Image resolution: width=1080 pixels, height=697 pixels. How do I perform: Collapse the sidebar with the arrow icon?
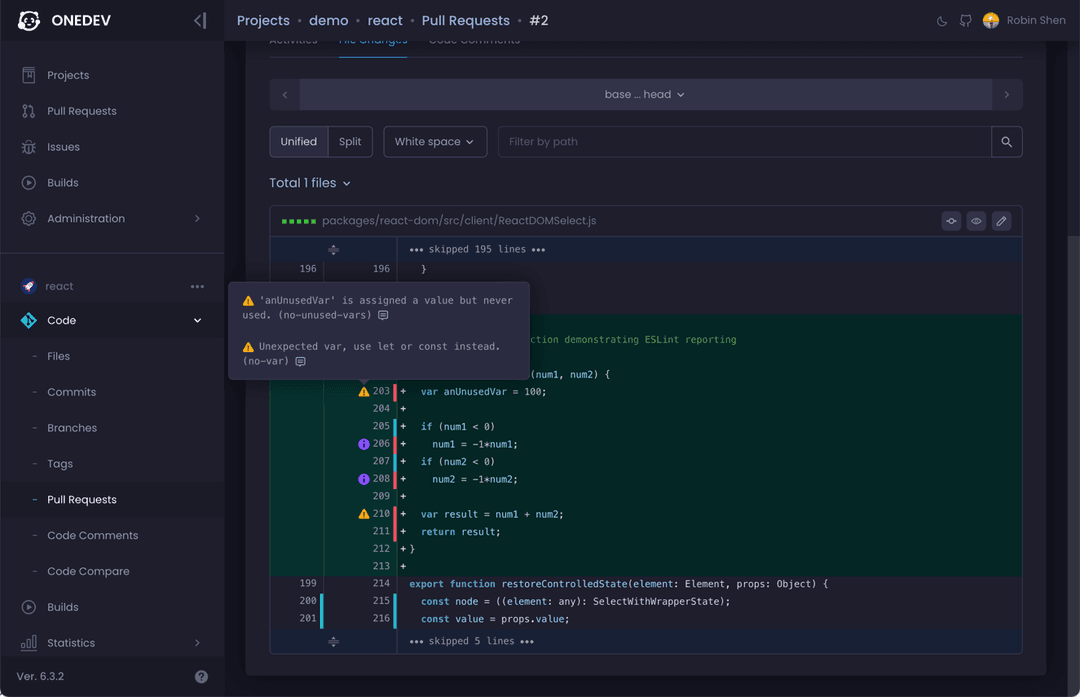click(x=200, y=21)
